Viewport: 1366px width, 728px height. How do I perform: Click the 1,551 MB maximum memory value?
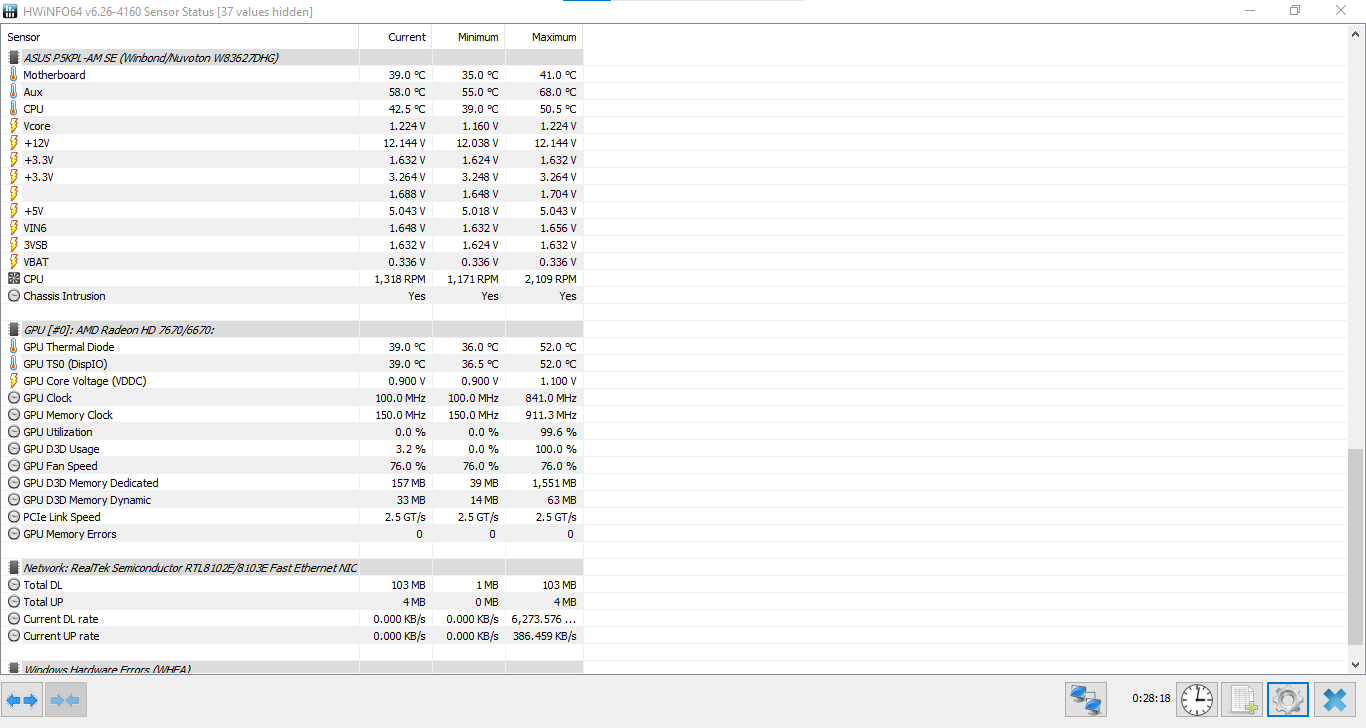click(553, 483)
